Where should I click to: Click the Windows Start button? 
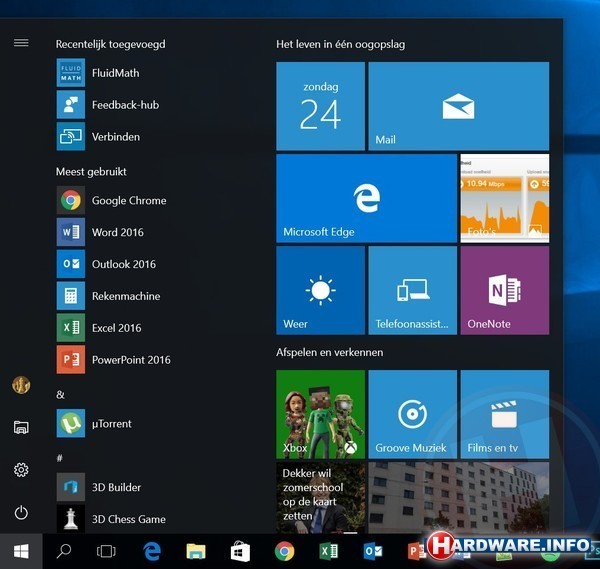[21, 551]
